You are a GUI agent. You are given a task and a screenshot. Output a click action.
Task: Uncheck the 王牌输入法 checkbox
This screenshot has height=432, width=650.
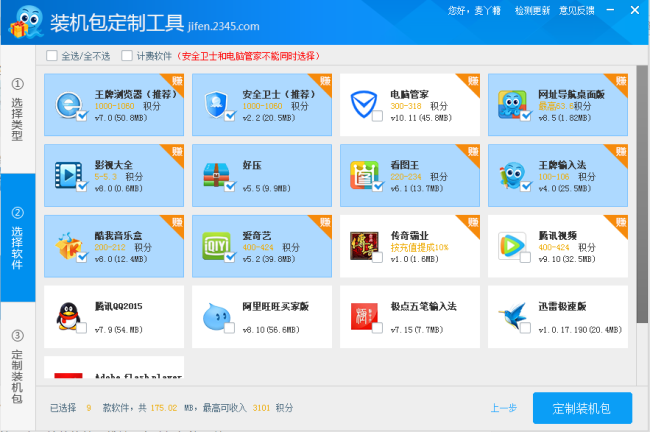pyautogui.click(x=526, y=186)
